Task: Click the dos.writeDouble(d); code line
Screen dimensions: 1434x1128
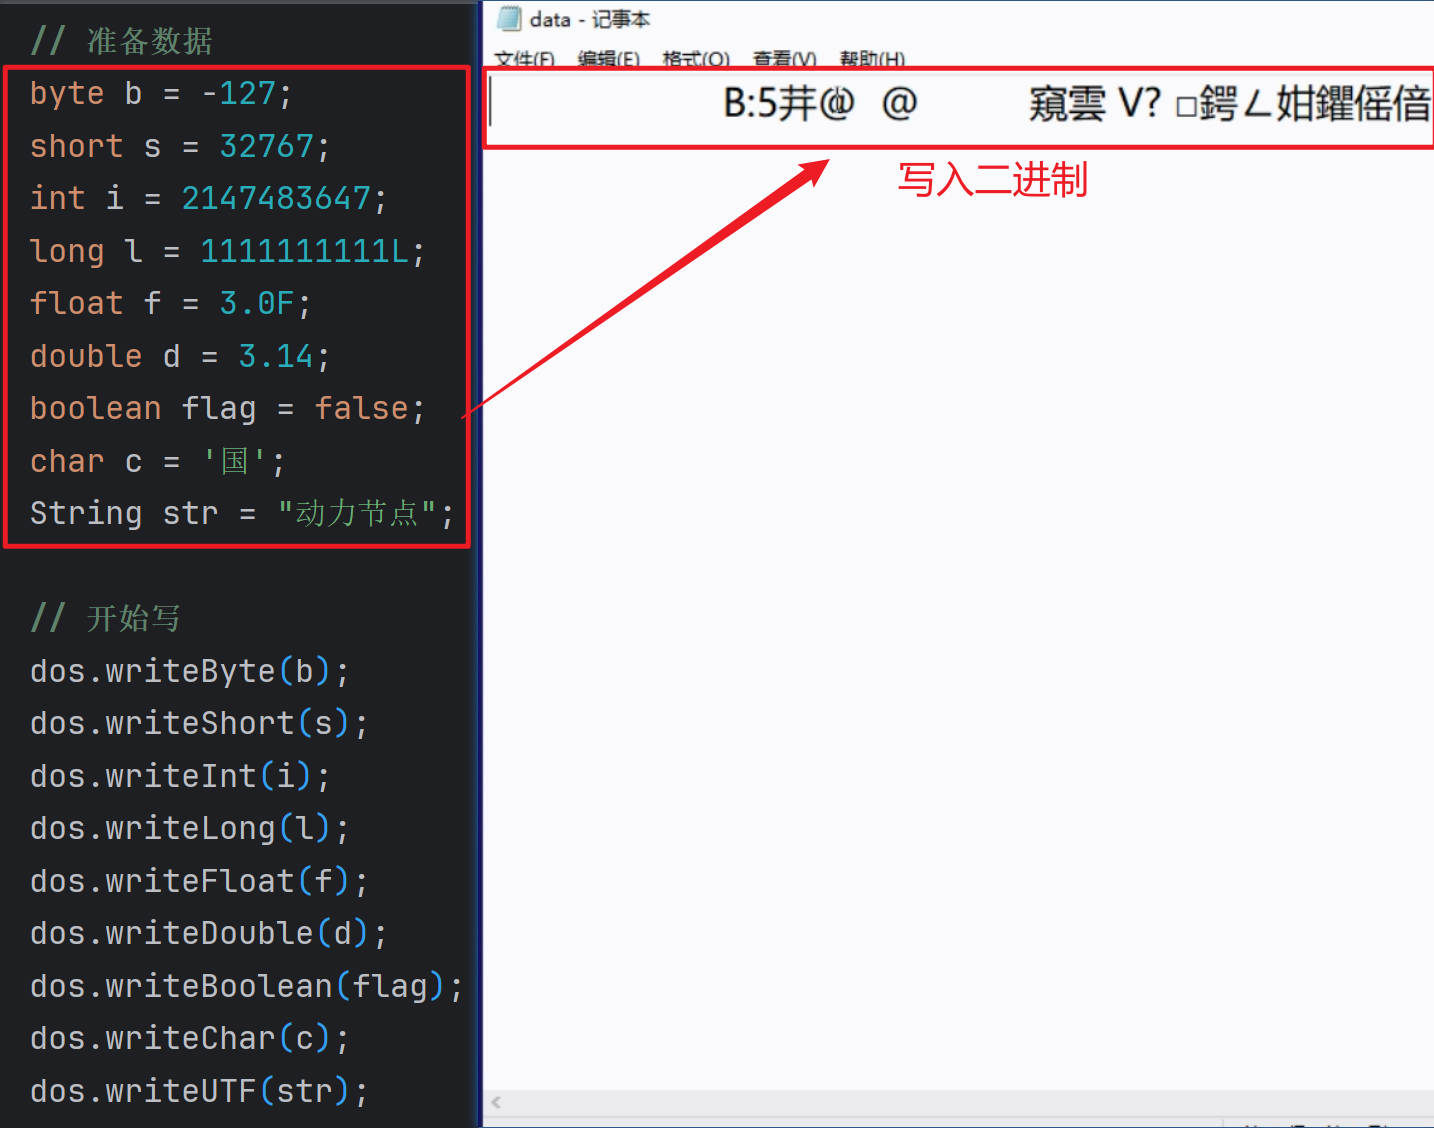Action: [x=206, y=932]
